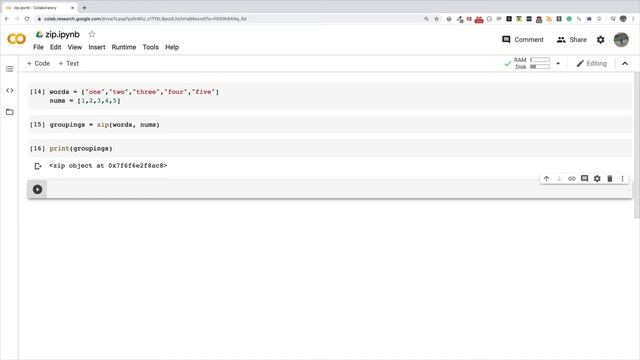640x360 pixels.
Task: Select cell 15 with zip(words, nums)
Action: (x=330, y=124)
